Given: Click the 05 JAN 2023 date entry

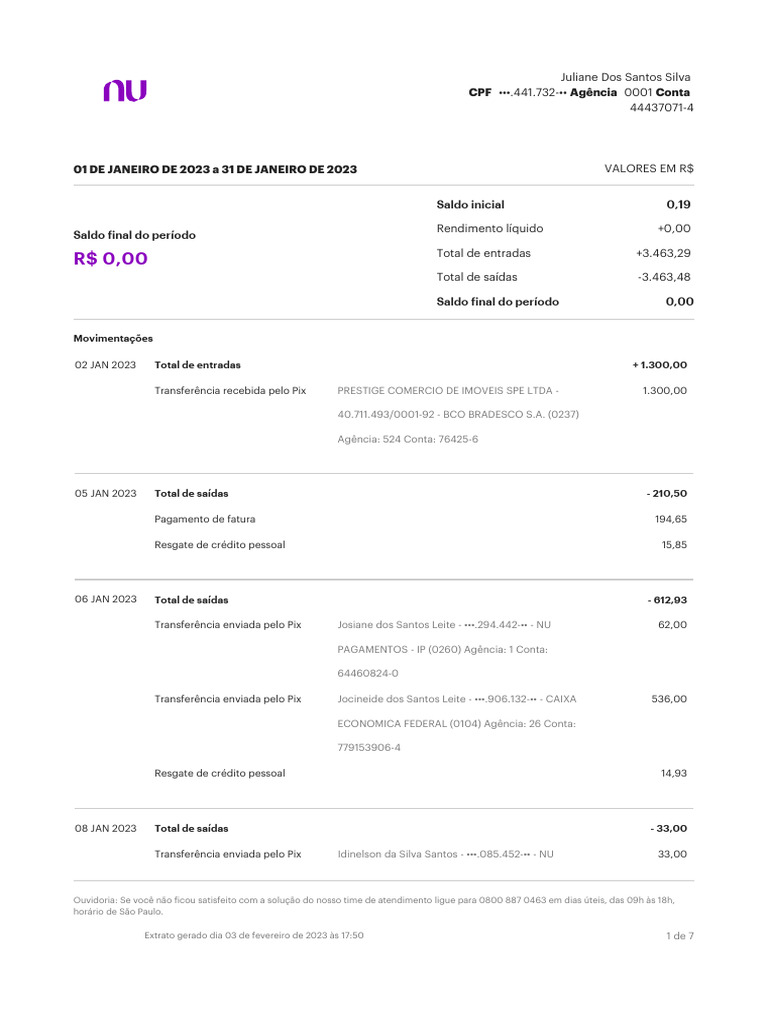Looking at the screenshot, I should point(105,493).
